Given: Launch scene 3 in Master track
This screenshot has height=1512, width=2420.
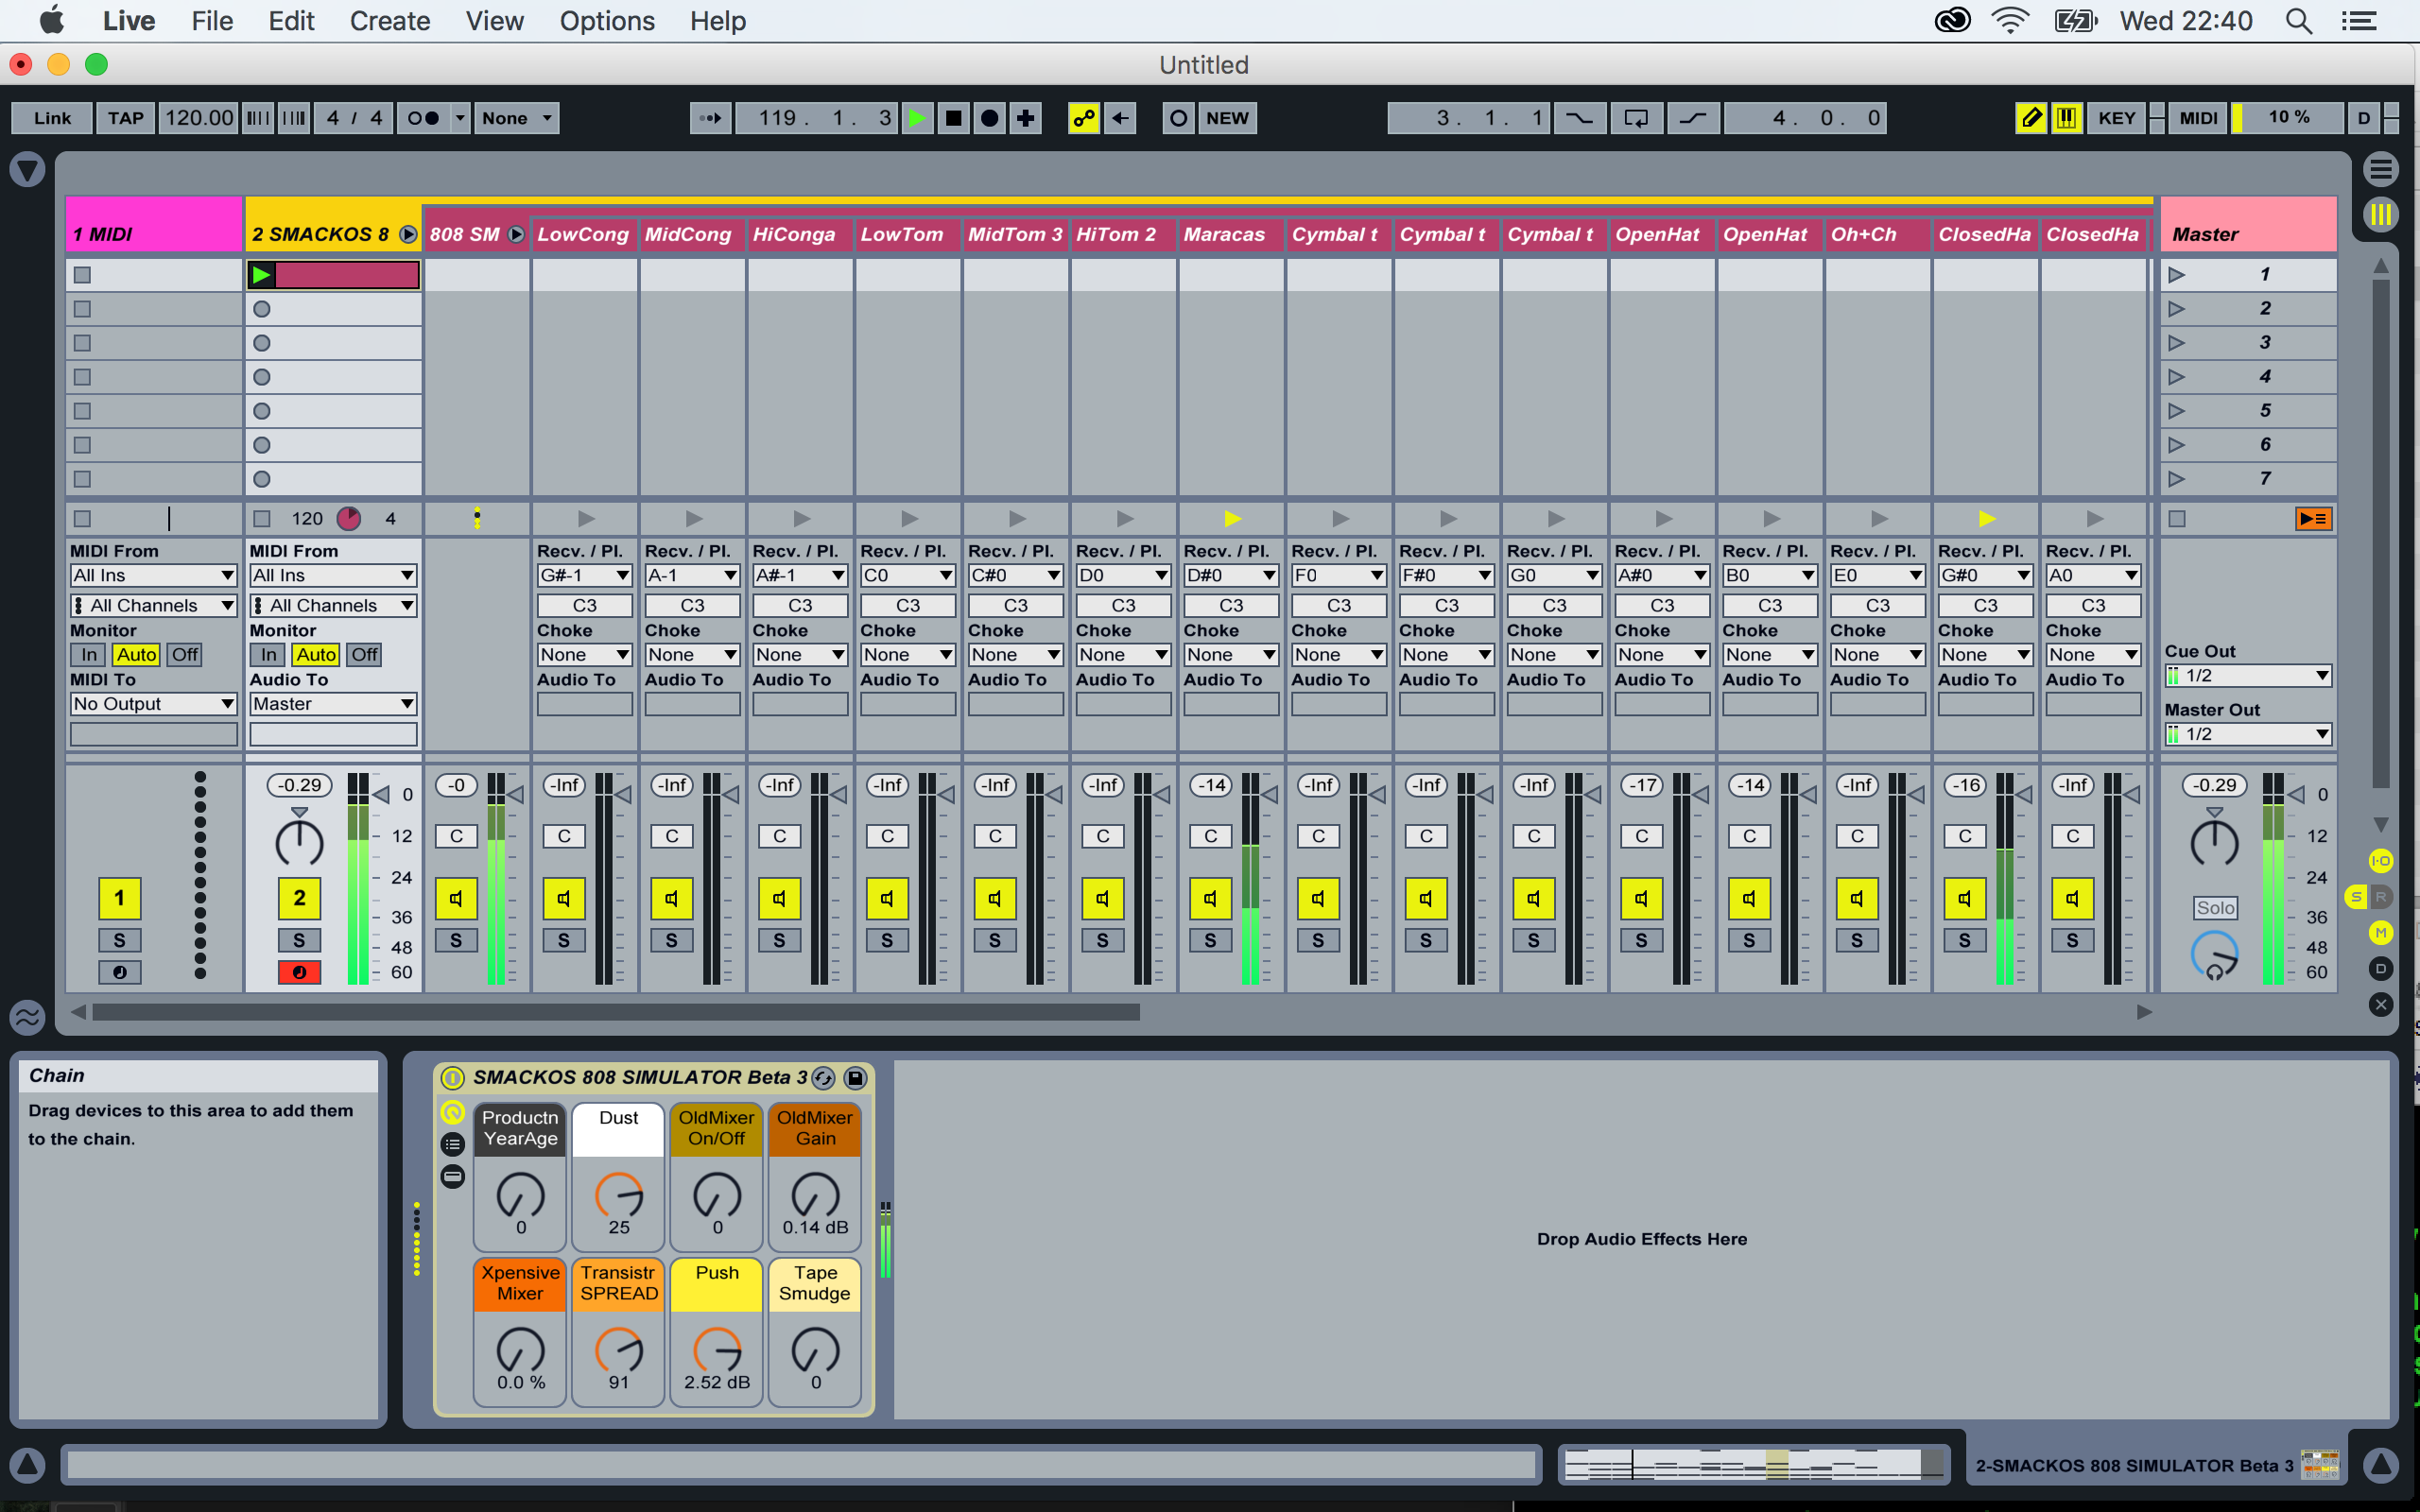Looking at the screenshot, I should tap(2176, 342).
